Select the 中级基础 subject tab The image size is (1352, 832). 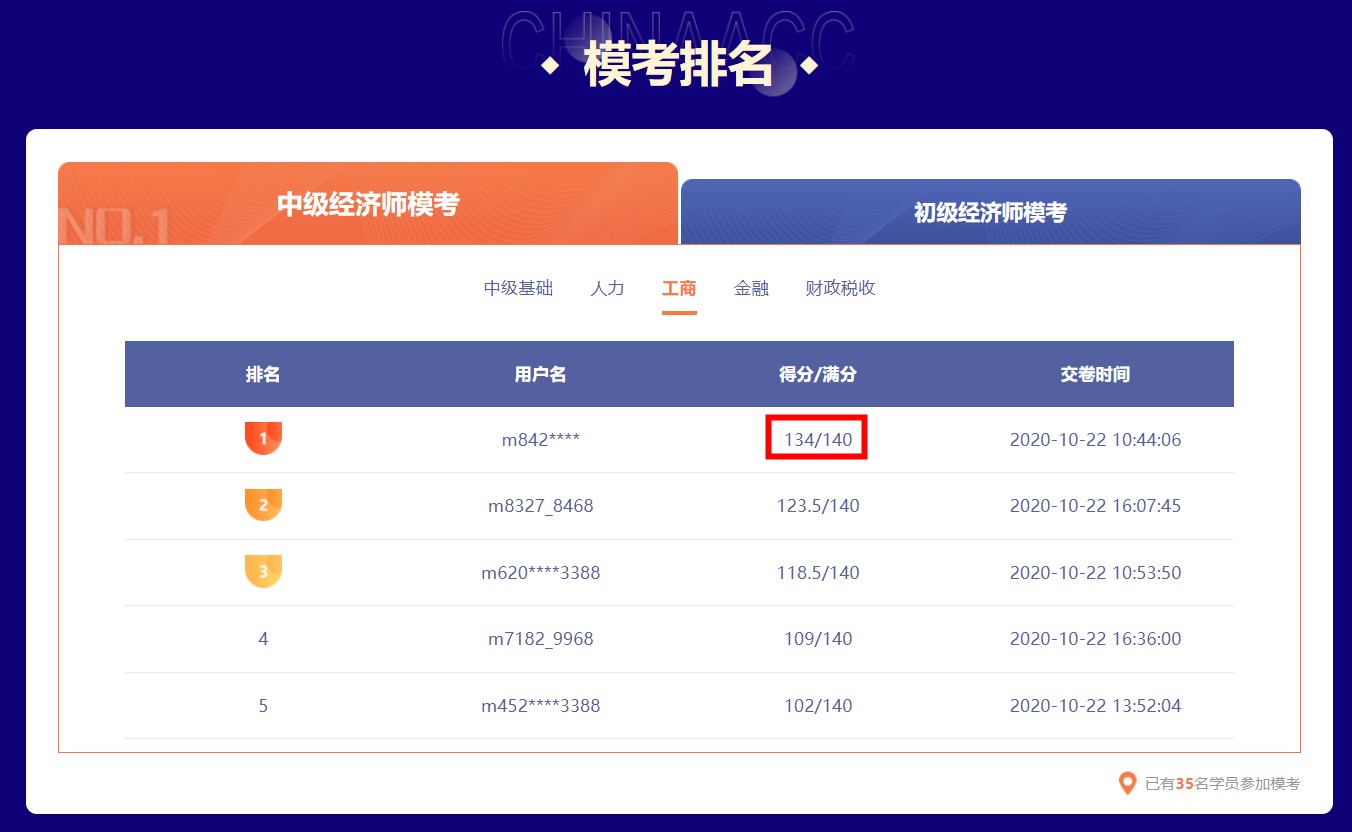point(518,288)
